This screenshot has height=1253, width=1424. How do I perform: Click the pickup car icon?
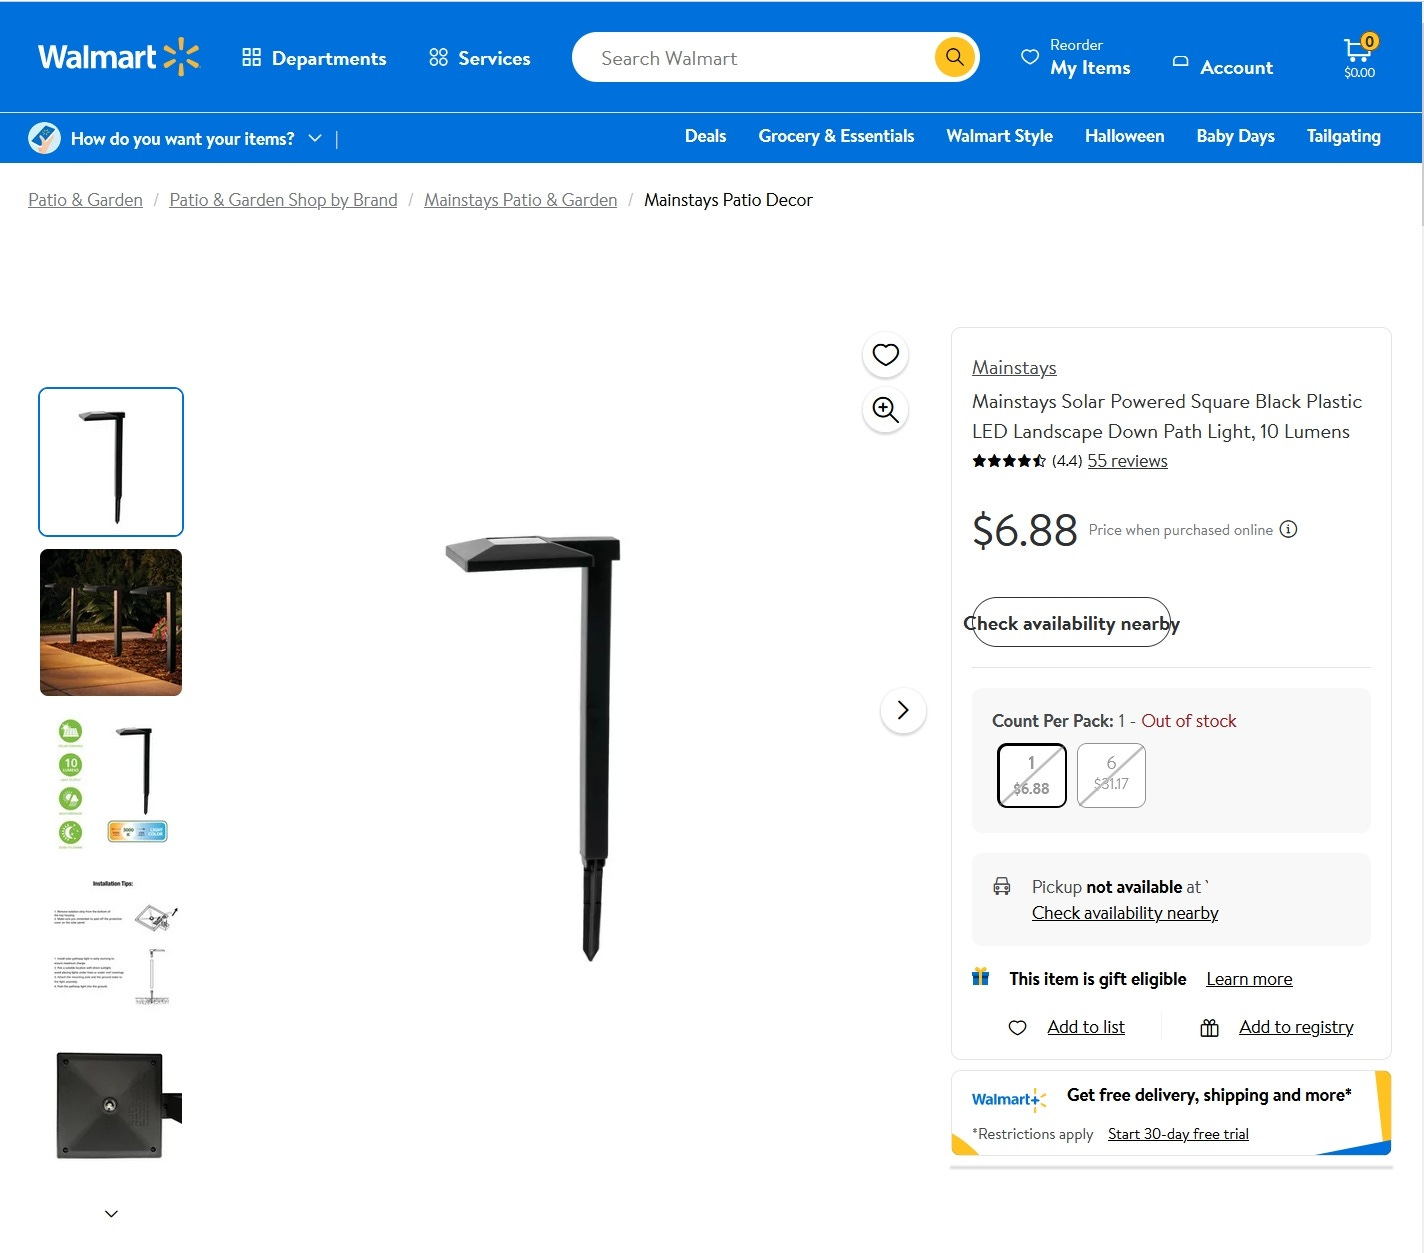1002,886
